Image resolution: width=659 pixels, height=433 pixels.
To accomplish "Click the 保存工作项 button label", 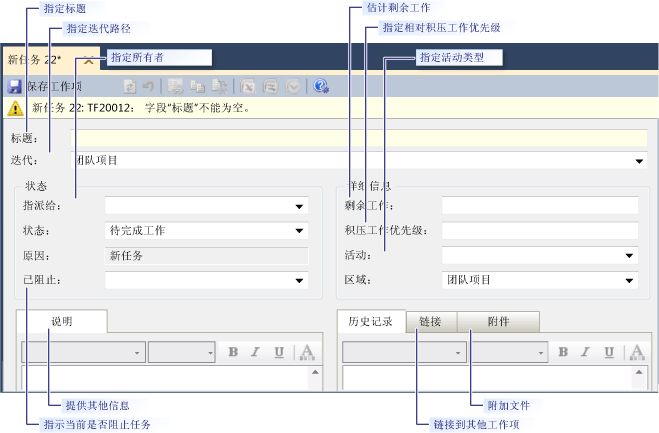I will click(x=55, y=87).
